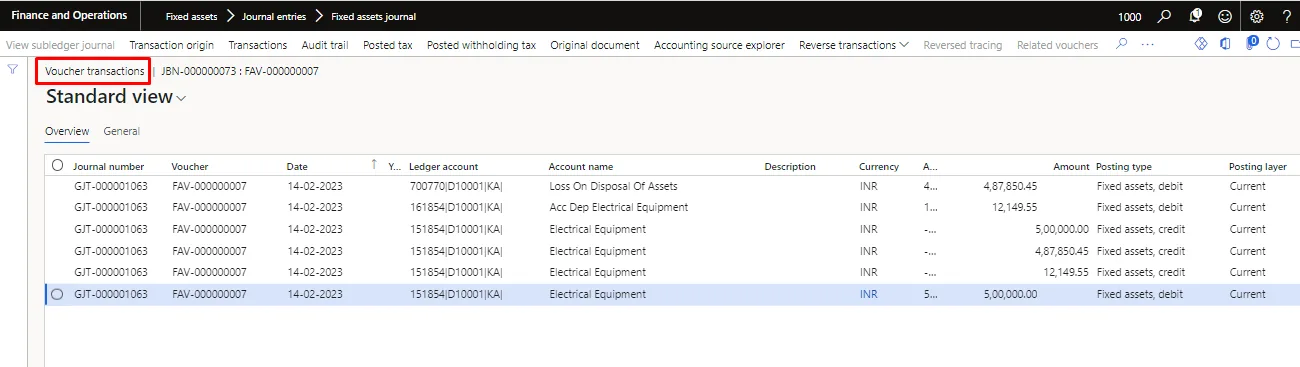
Task: Go to Fixed assets journal breadcrumb
Action: tap(373, 17)
